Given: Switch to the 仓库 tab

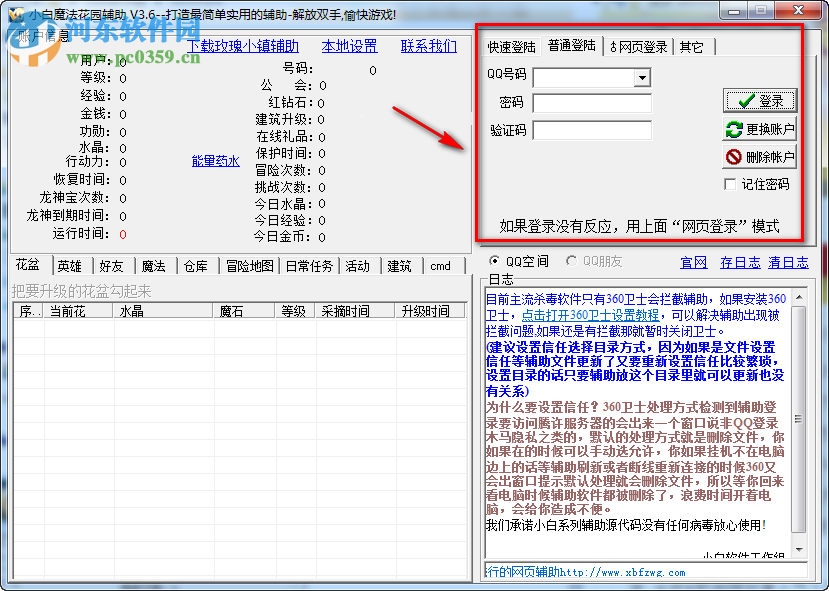Looking at the screenshot, I should click(196, 266).
